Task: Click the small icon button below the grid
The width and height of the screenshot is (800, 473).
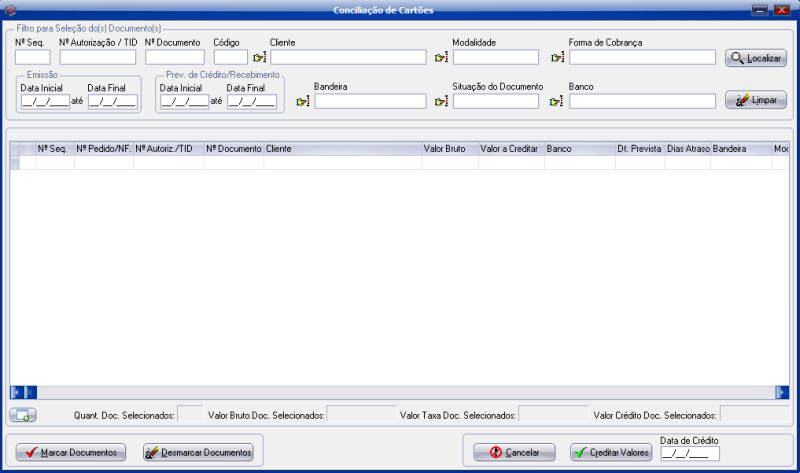Action: [22, 414]
